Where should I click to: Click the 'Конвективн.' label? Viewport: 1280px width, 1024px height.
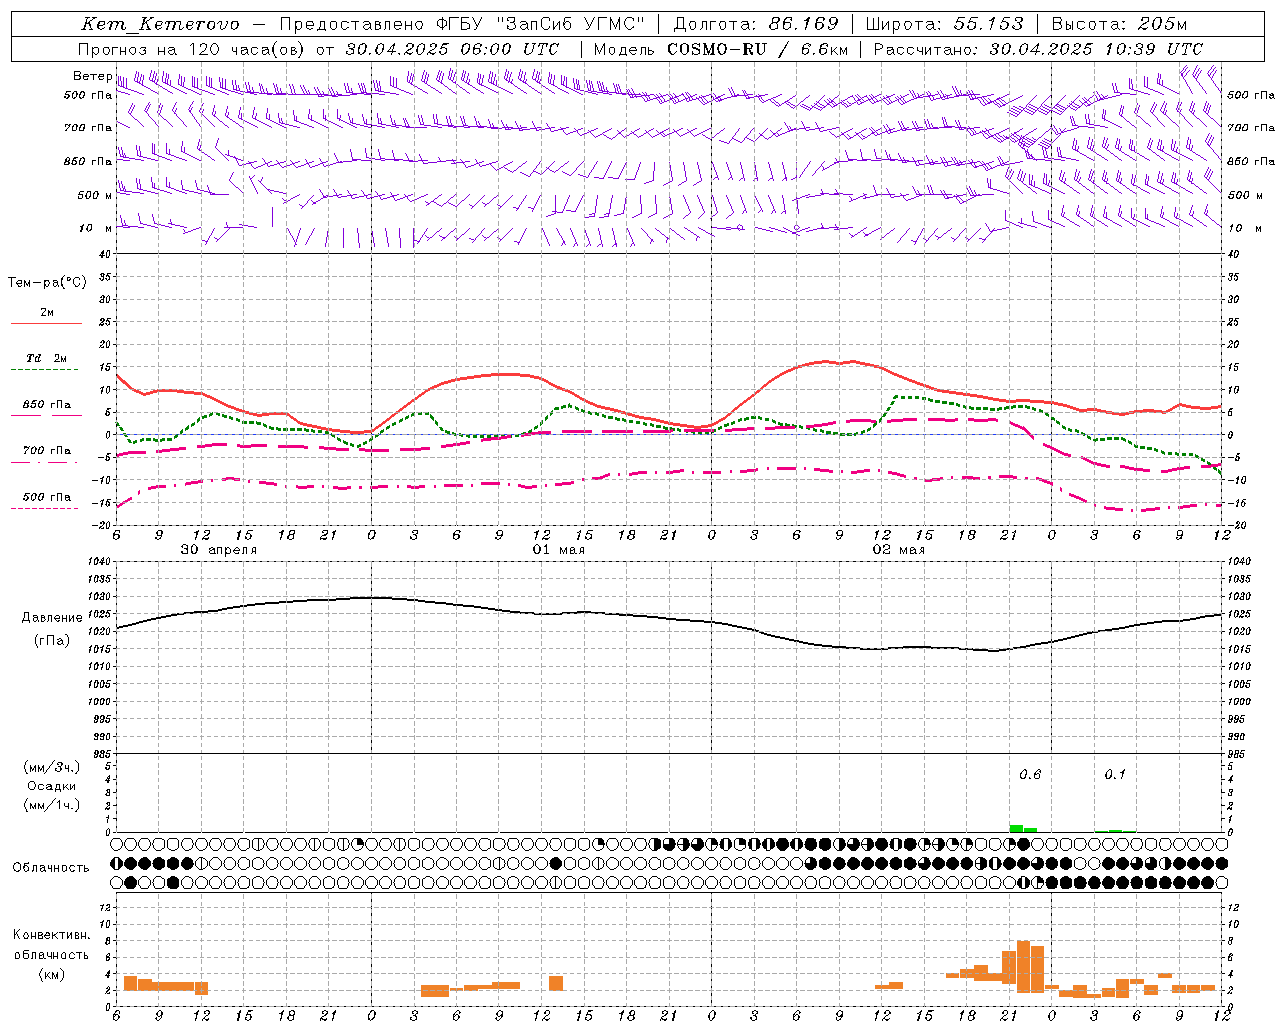[x=52, y=934]
